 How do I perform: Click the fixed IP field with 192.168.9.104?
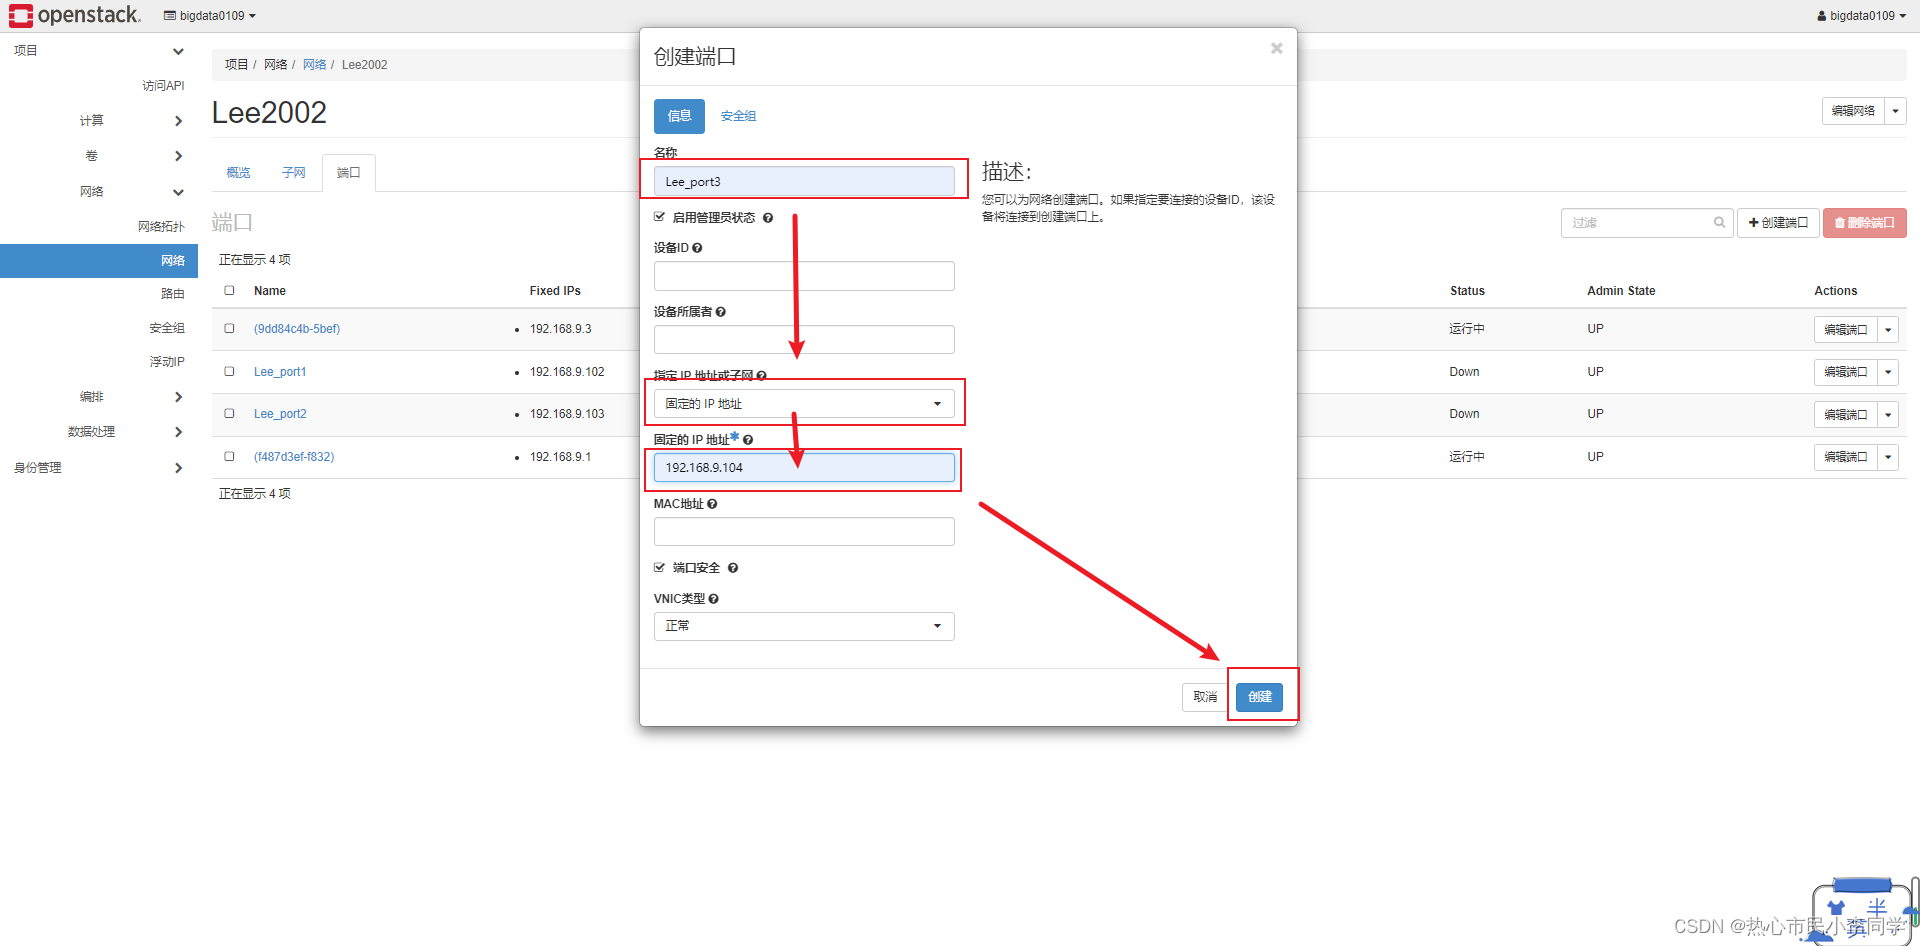(804, 468)
